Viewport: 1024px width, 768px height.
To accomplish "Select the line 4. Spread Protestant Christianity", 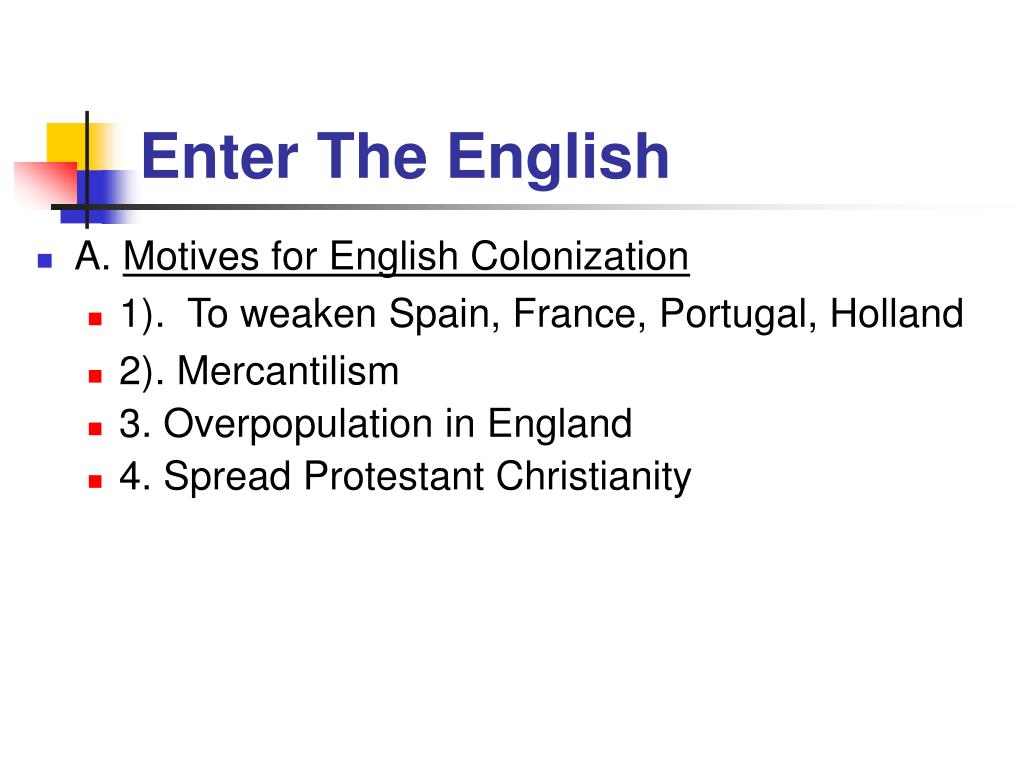I will click(406, 477).
